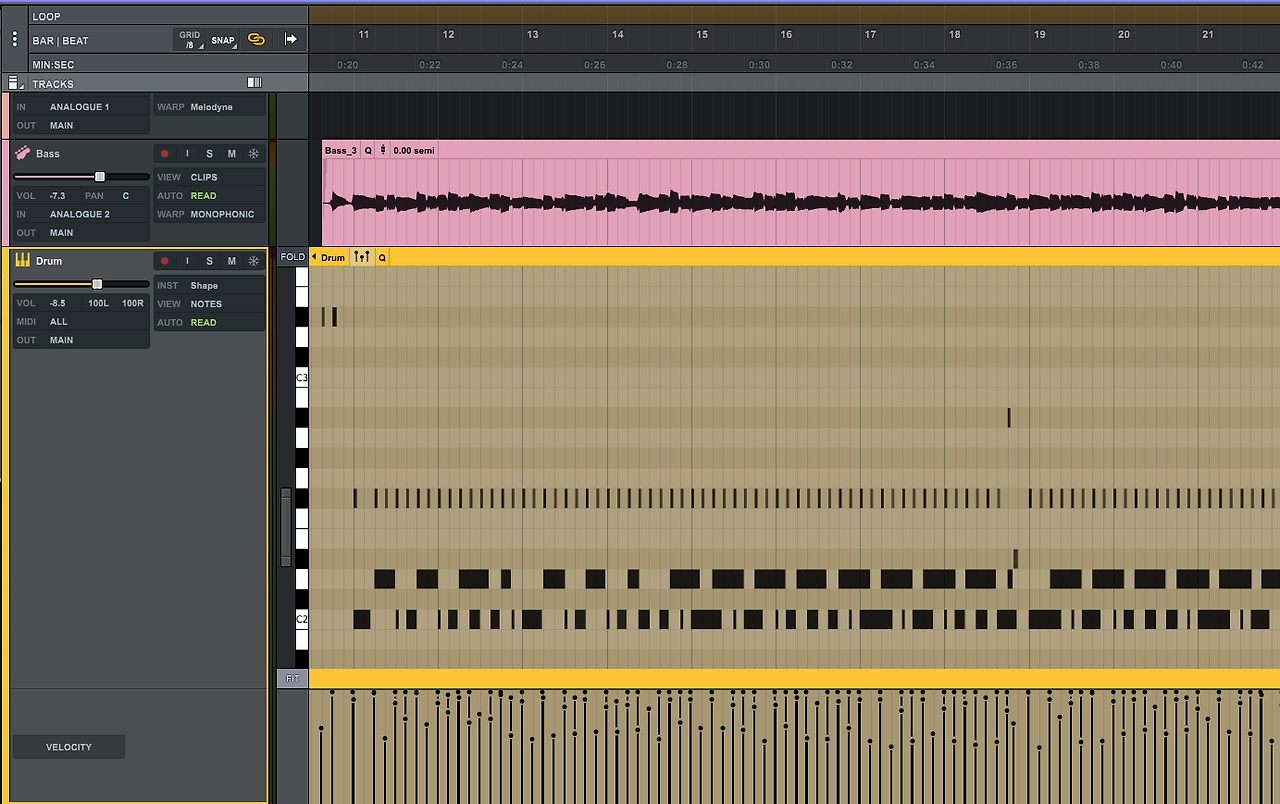Open the GRID /8 resolution dropdown
Image resolution: width=1280 pixels, height=804 pixels.
[x=189, y=40]
